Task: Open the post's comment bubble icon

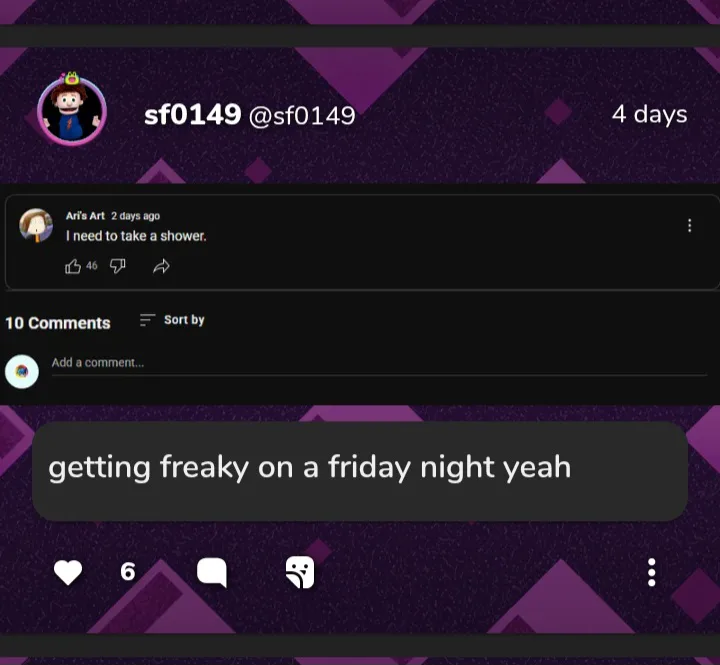Action: point(212,572)
